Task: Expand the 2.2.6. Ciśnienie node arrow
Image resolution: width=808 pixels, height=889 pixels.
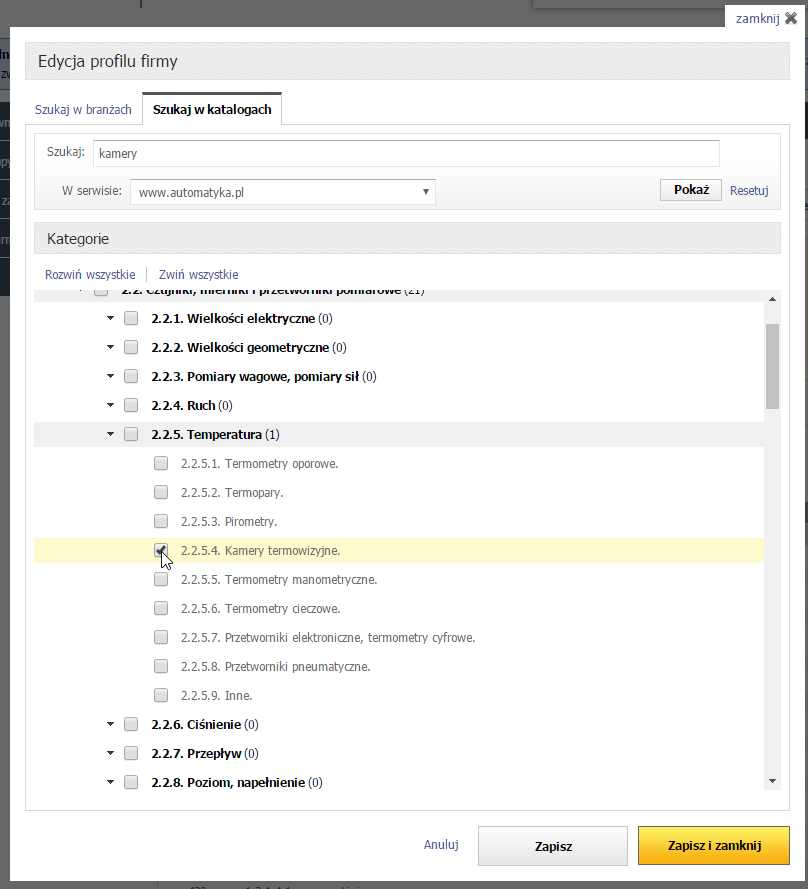Action: tap(110, 724)
